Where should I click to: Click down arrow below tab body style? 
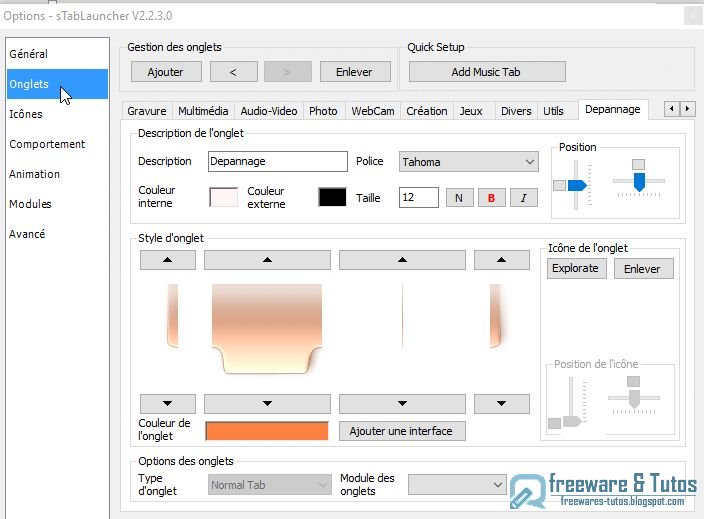point(268,404)
